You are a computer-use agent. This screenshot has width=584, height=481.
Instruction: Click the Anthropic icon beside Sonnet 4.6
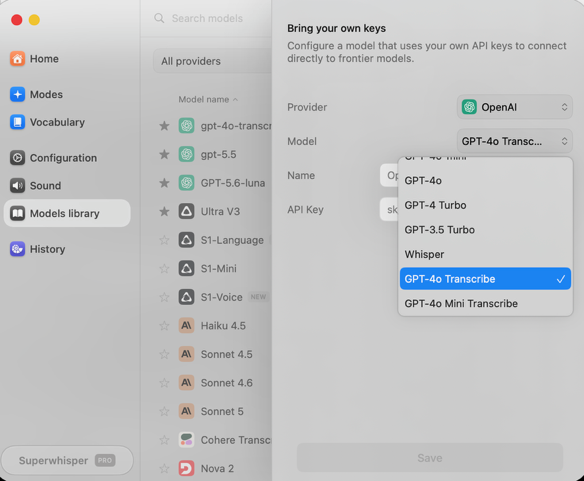point(186,383)
